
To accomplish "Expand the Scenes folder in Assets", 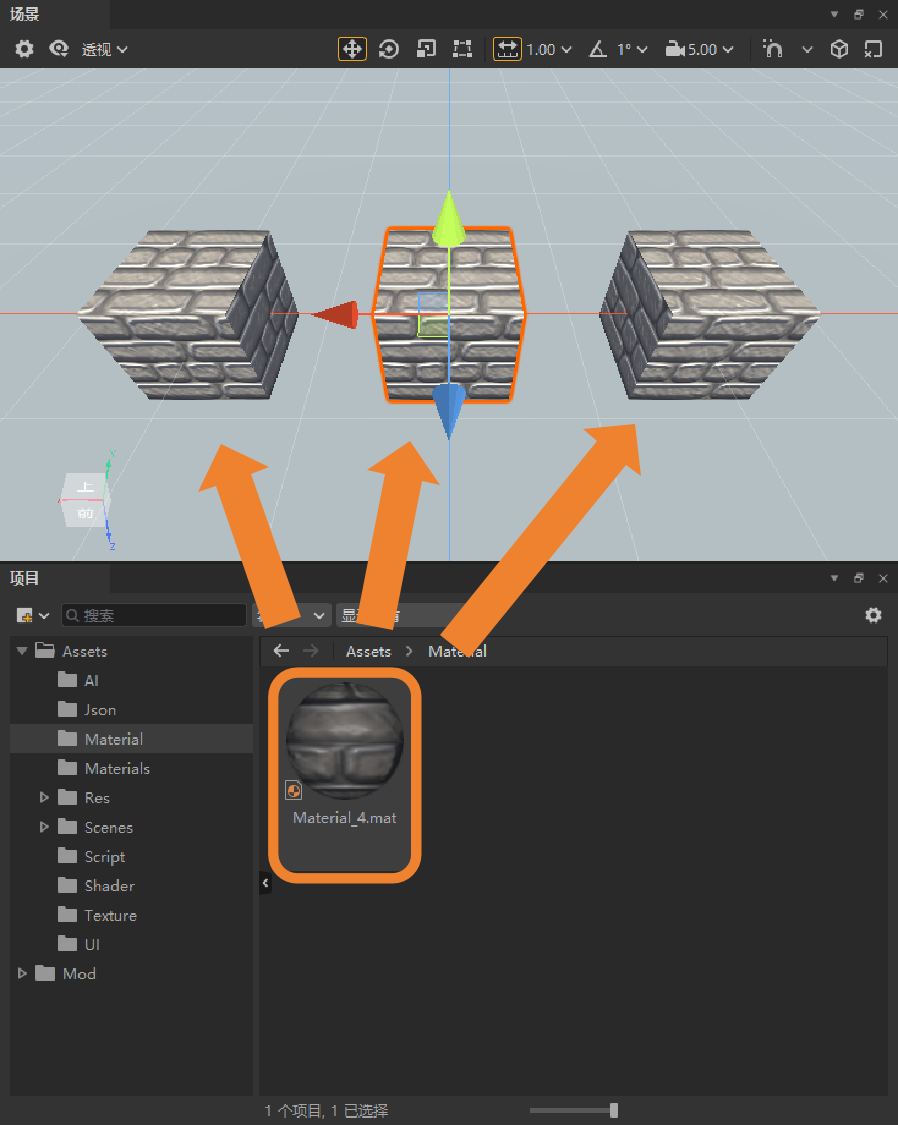I will [x=42, y=827].
